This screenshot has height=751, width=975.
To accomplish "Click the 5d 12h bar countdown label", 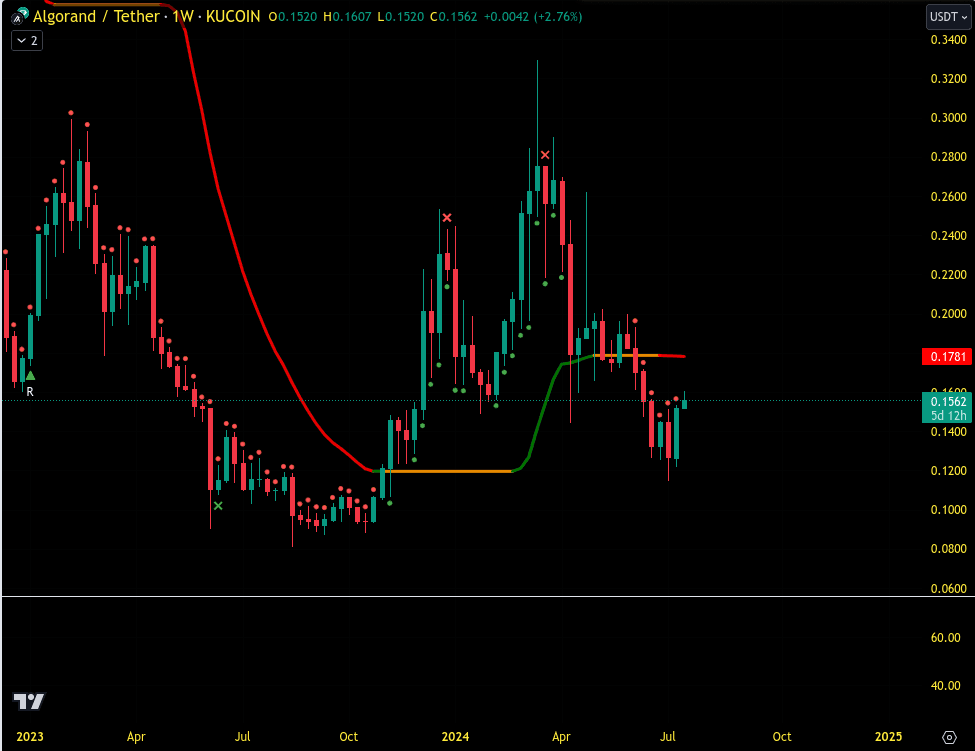I will (x=947, y=415).
